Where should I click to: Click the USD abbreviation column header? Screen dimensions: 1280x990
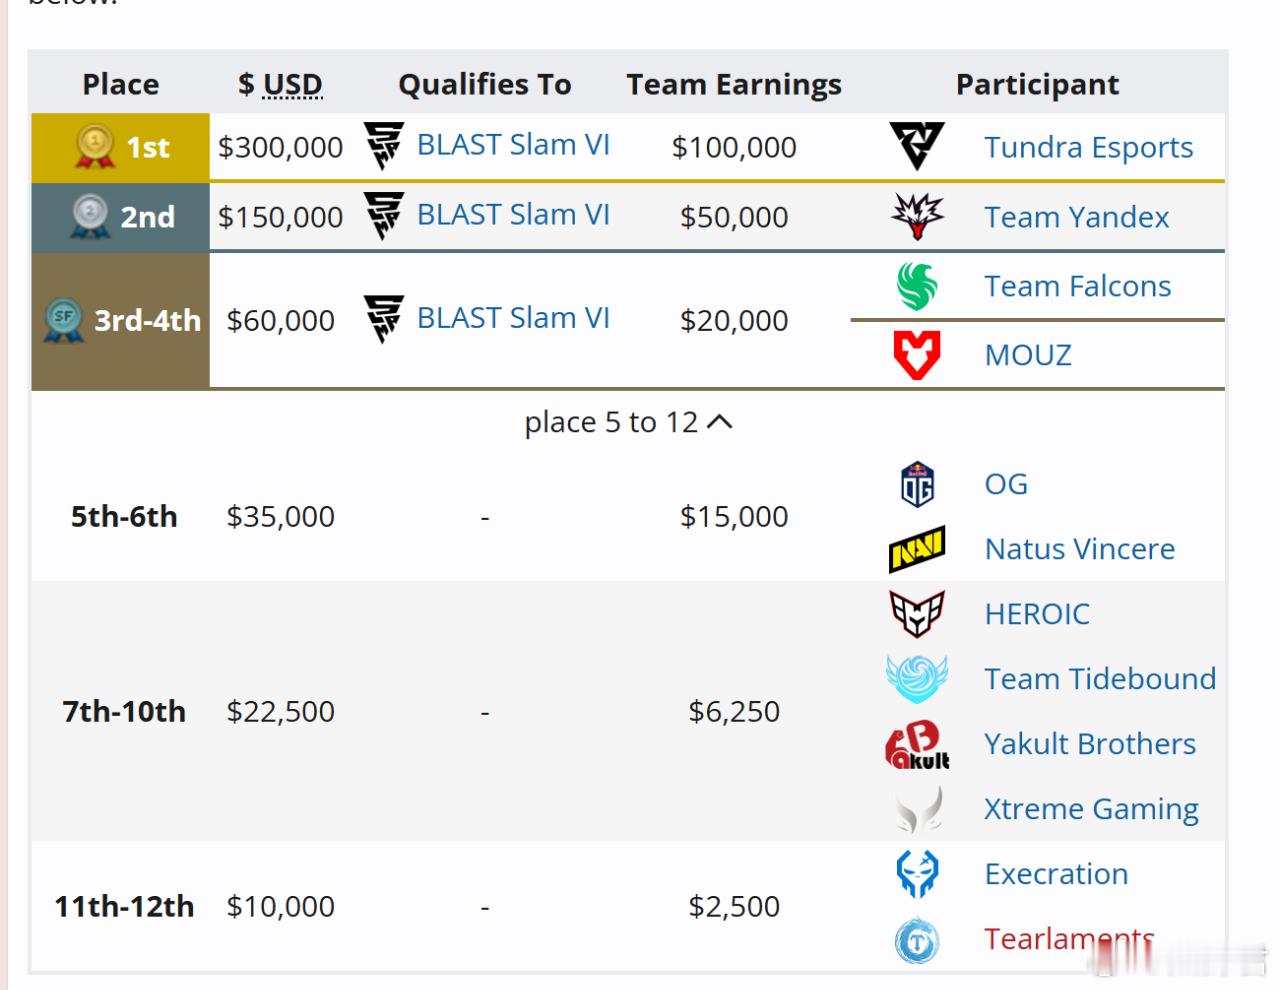point(292,85)
